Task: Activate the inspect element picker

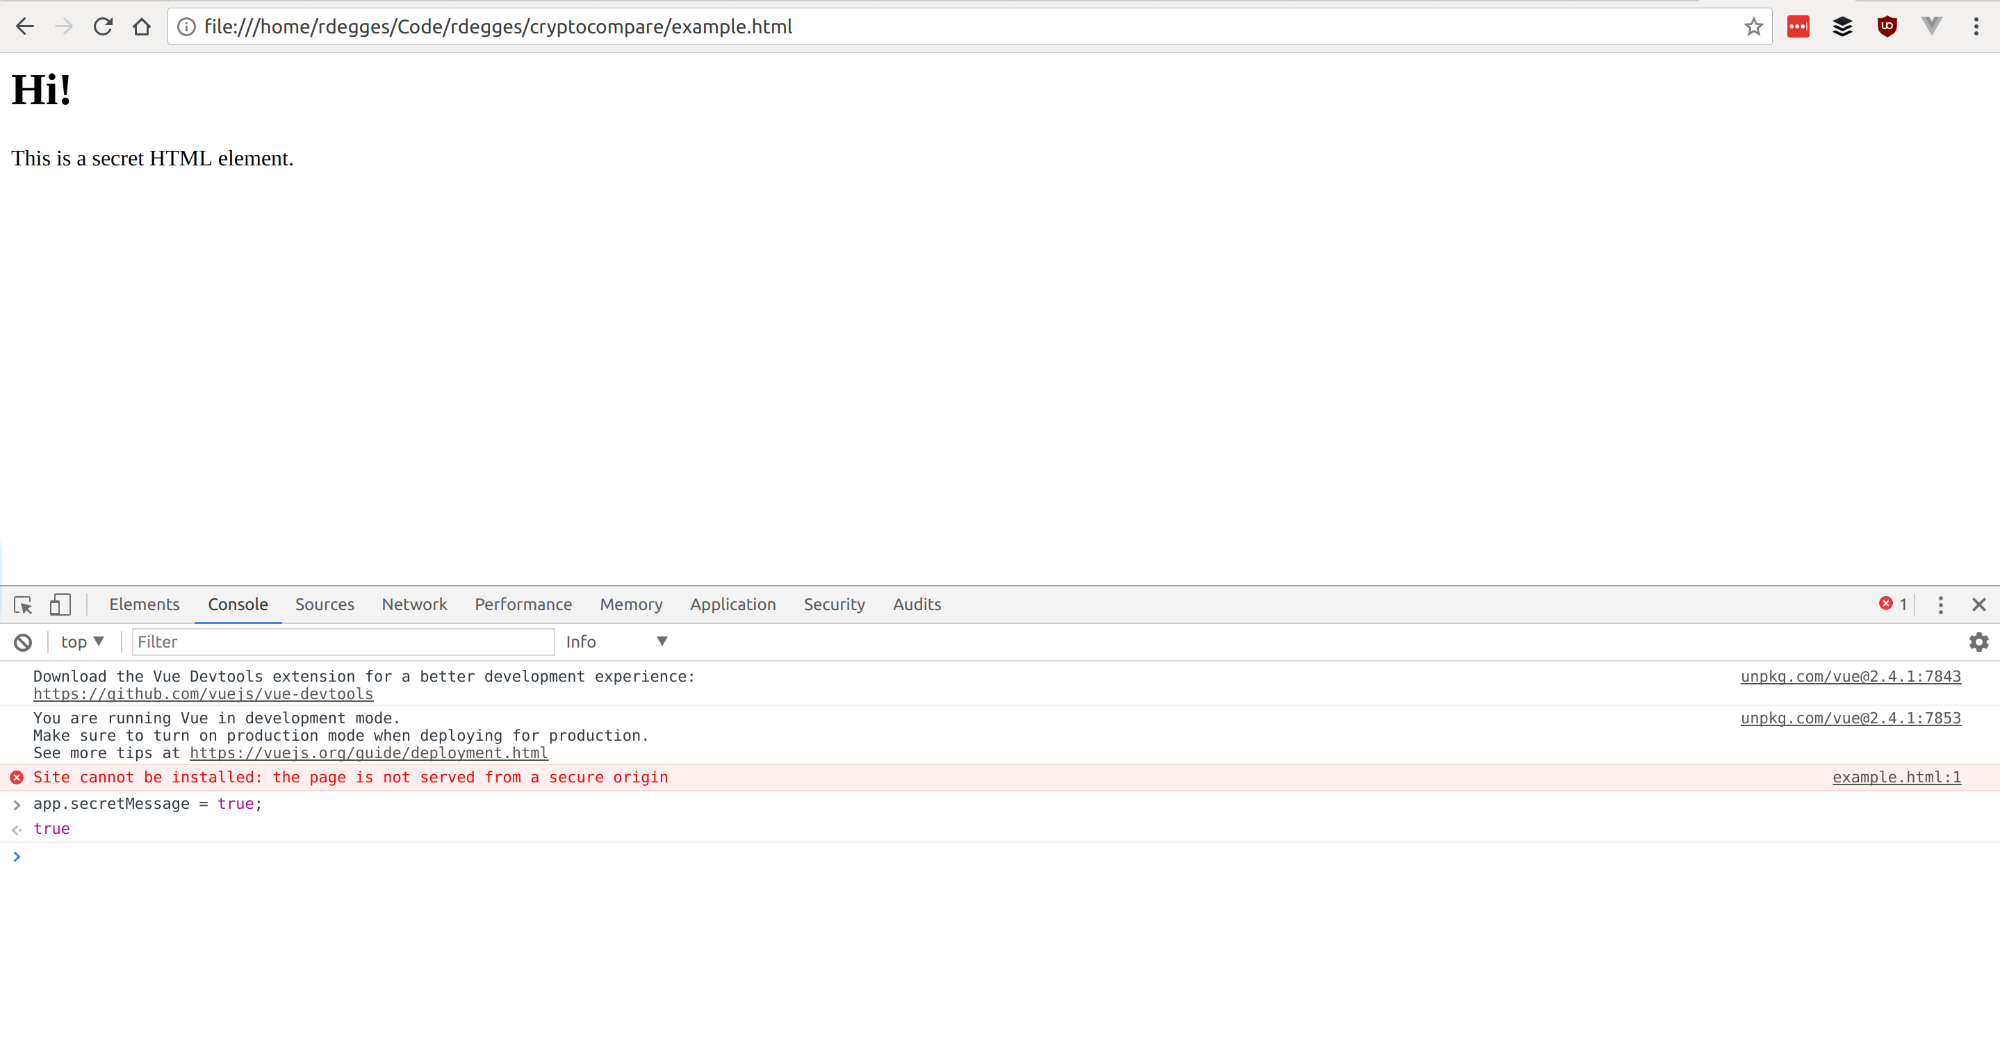Action: tap(23, 605)
